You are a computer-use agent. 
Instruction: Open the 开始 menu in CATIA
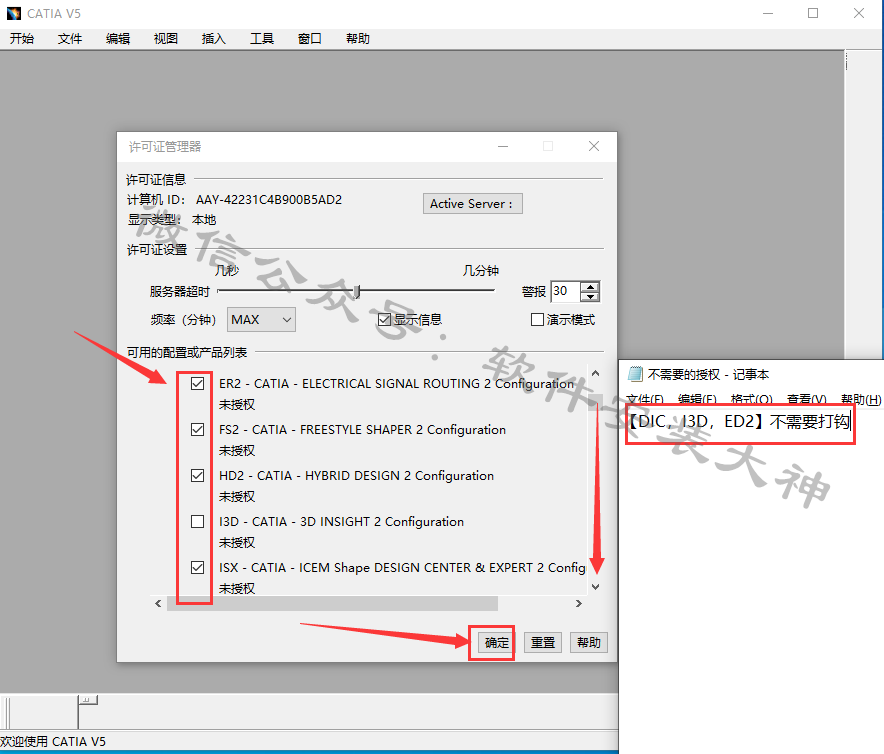pos(22,38)
